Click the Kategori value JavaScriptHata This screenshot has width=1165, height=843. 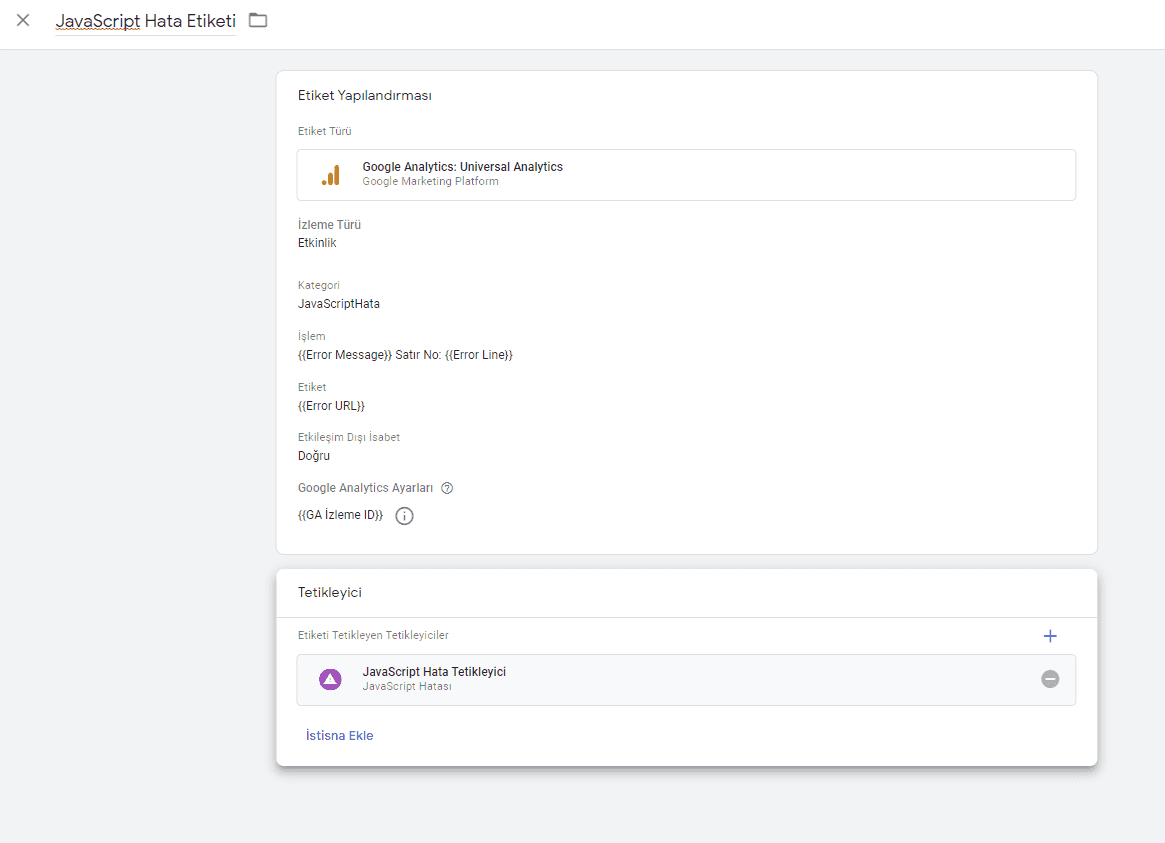click(339, 304)
